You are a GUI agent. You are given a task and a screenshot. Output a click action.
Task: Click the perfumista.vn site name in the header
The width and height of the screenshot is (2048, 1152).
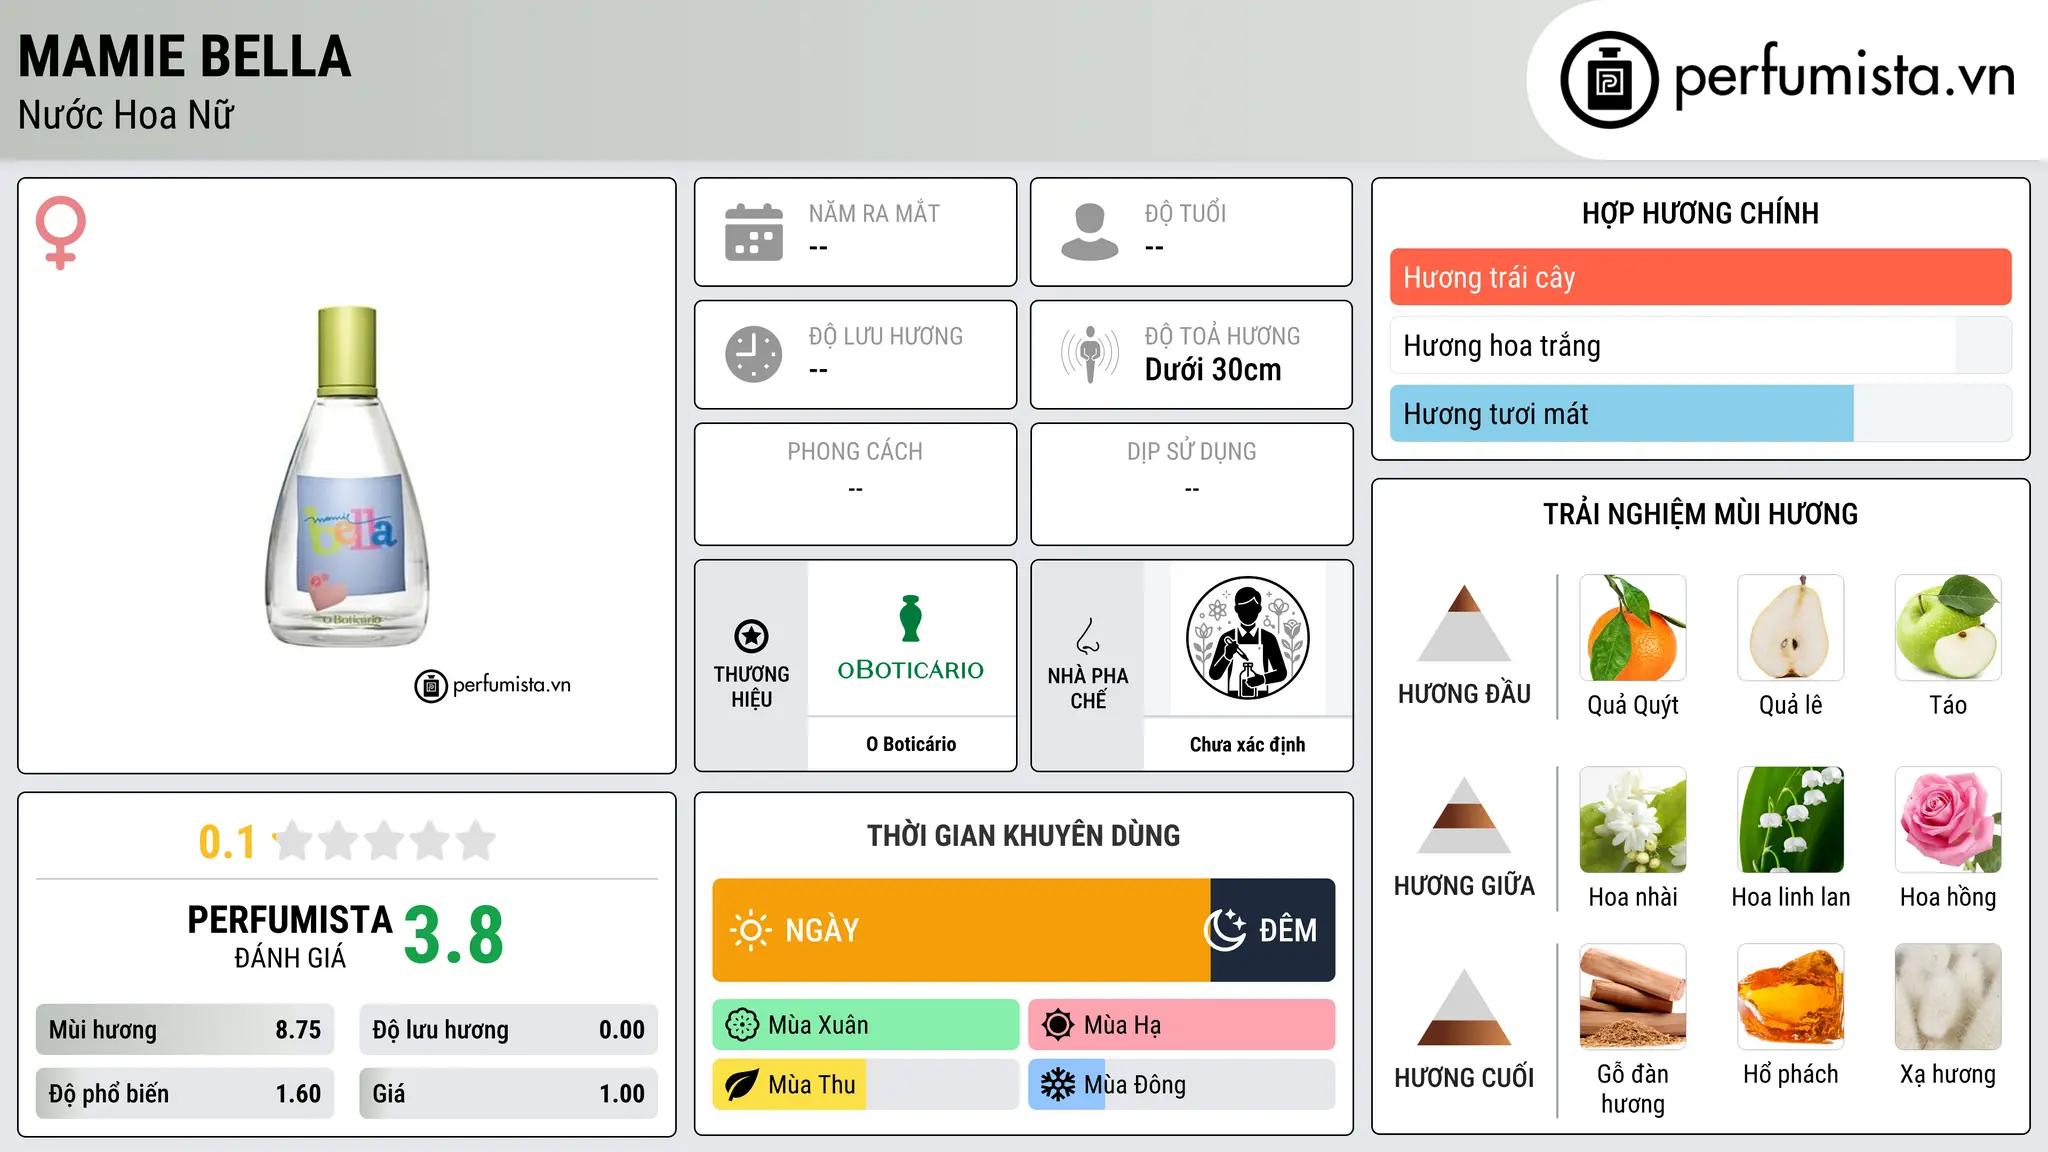coord(1844,76)
